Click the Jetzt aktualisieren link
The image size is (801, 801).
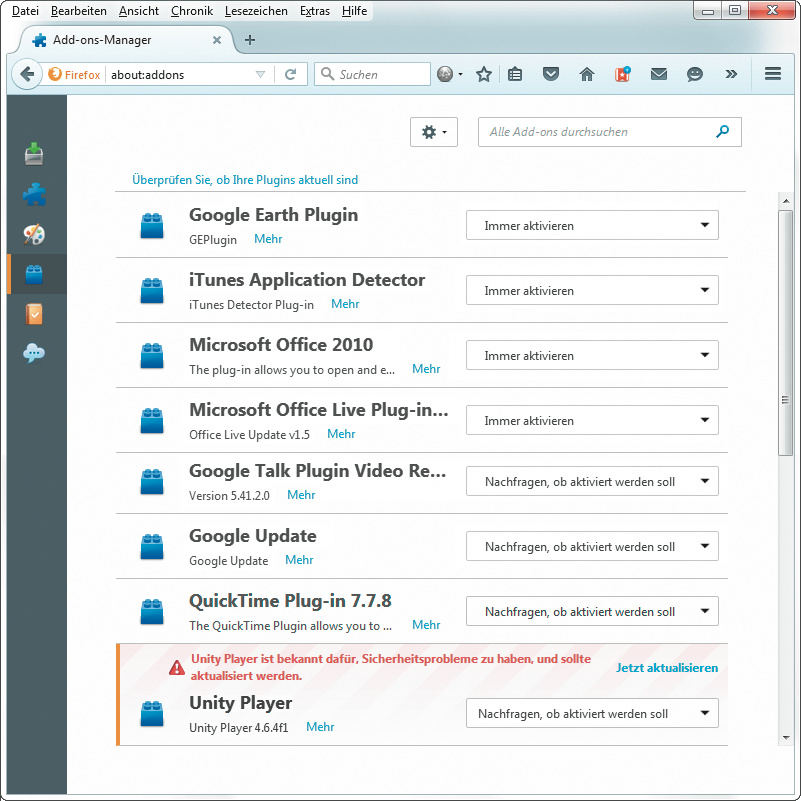(667, 668)
